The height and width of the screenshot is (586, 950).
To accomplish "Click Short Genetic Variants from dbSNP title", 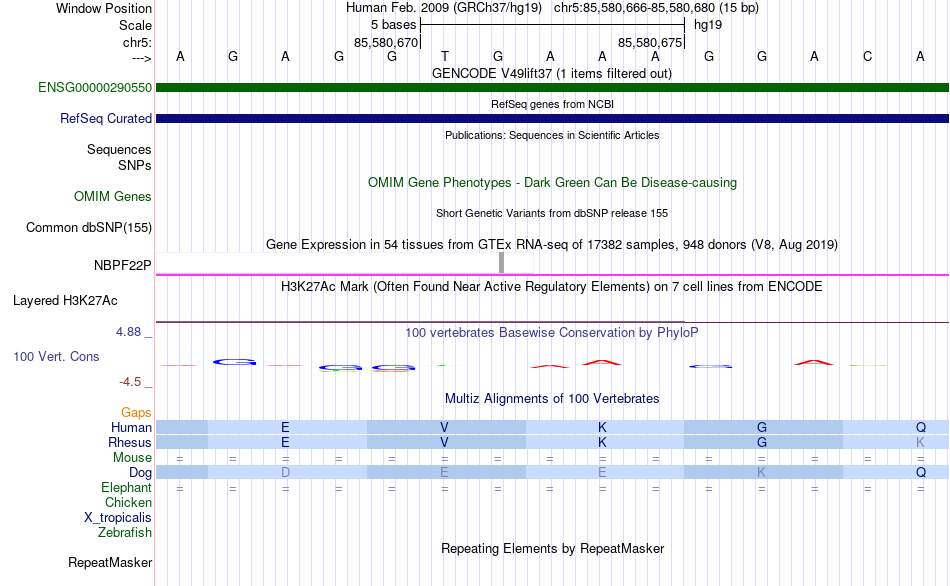I will 552,213.
